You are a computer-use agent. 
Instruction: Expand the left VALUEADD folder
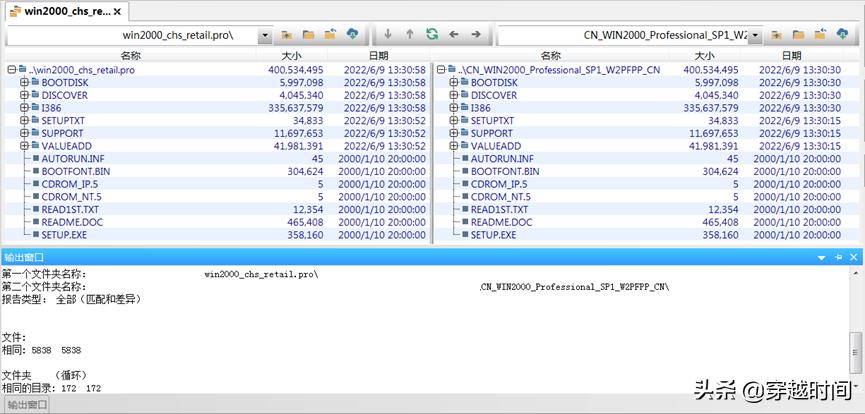pos(24,146)
